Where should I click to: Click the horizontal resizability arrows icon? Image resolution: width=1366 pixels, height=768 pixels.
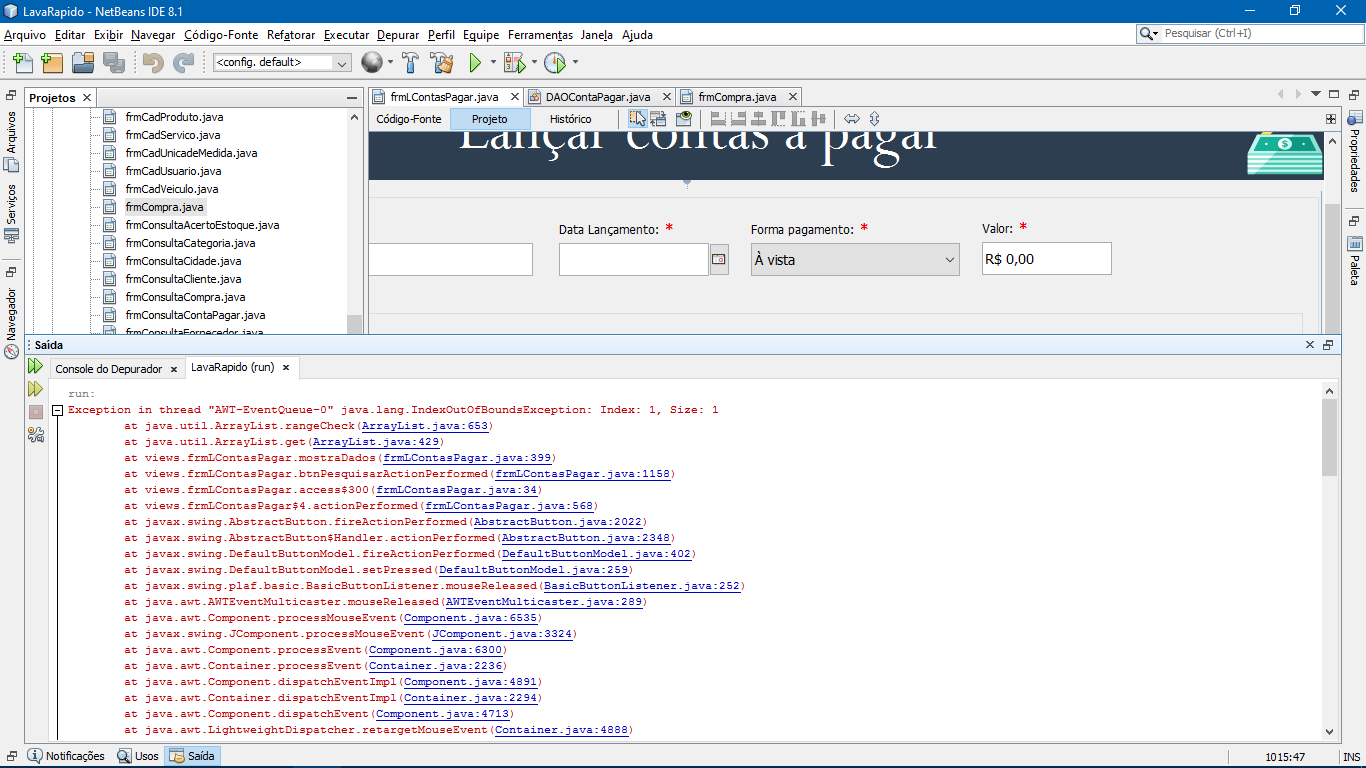[x=852, y=119]
